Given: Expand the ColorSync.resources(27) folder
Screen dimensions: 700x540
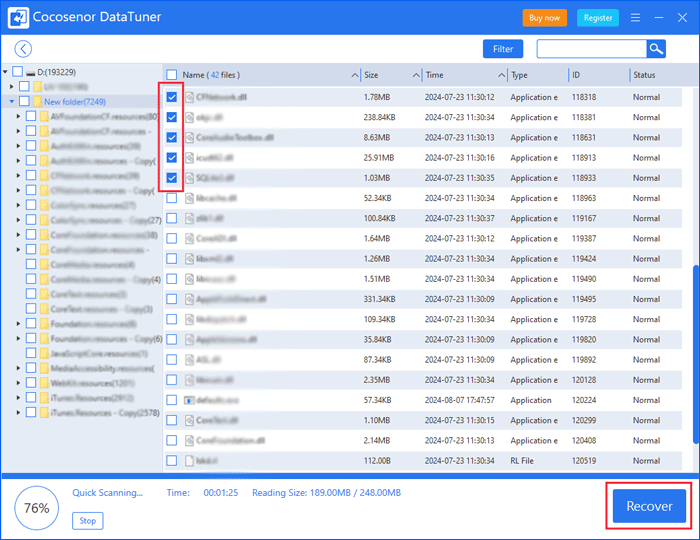Looking at the screenshot, I should (x=18, y=205).
